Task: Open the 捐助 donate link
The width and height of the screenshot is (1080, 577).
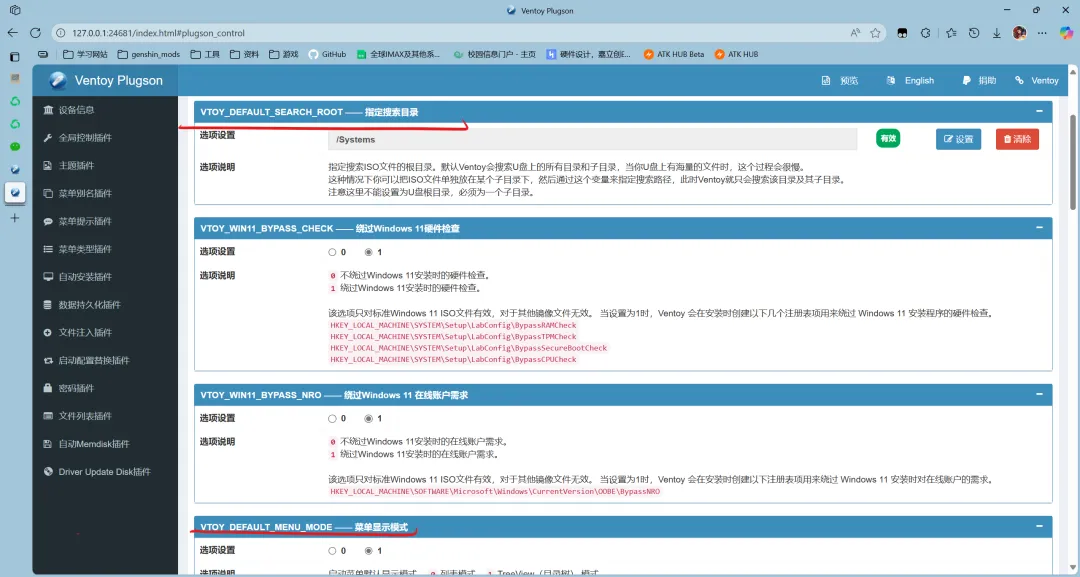Action: coord(979,81)
